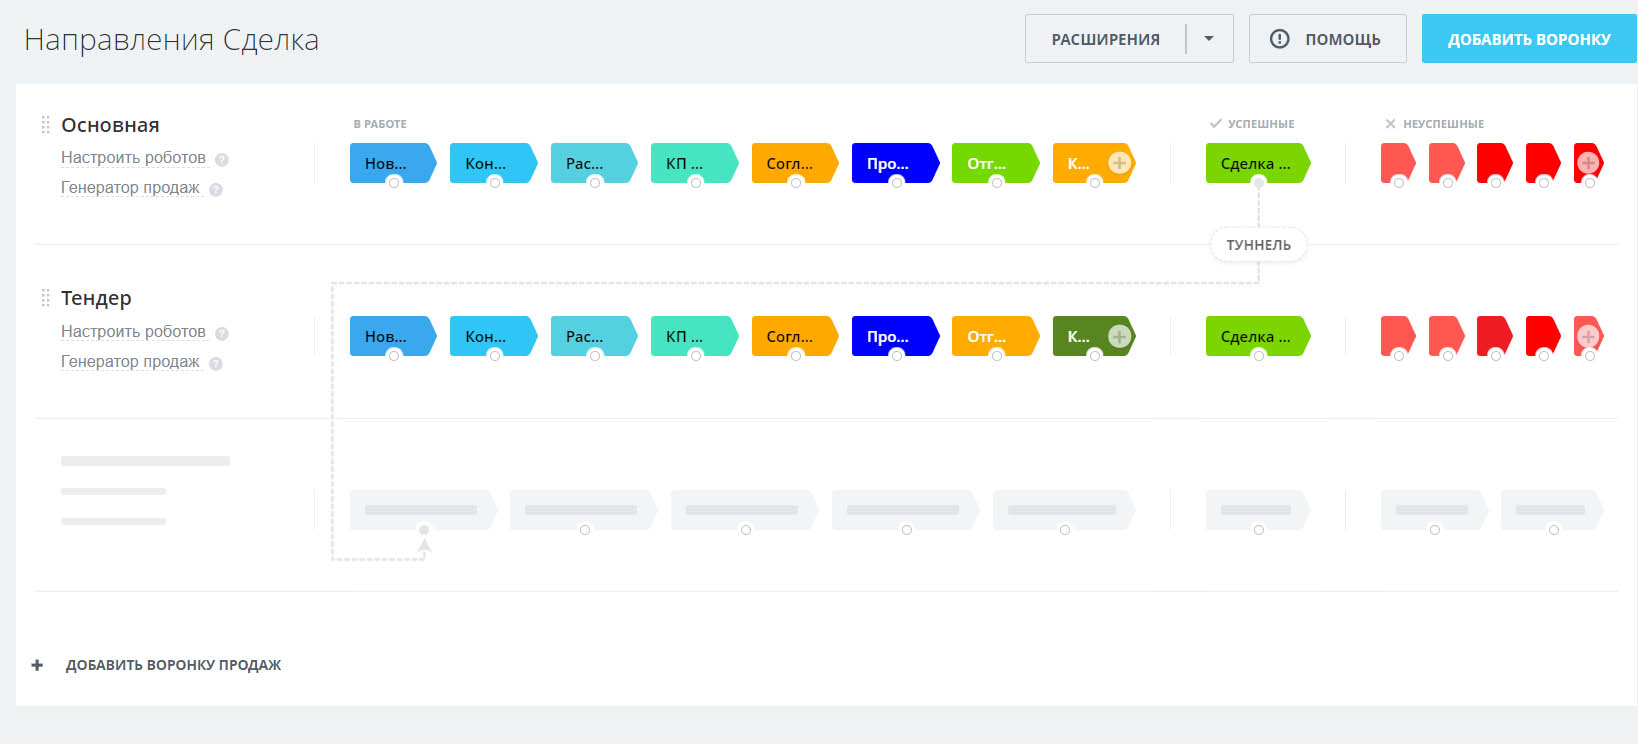Open the Расширения dropdown arrow

coord(1209,39)
